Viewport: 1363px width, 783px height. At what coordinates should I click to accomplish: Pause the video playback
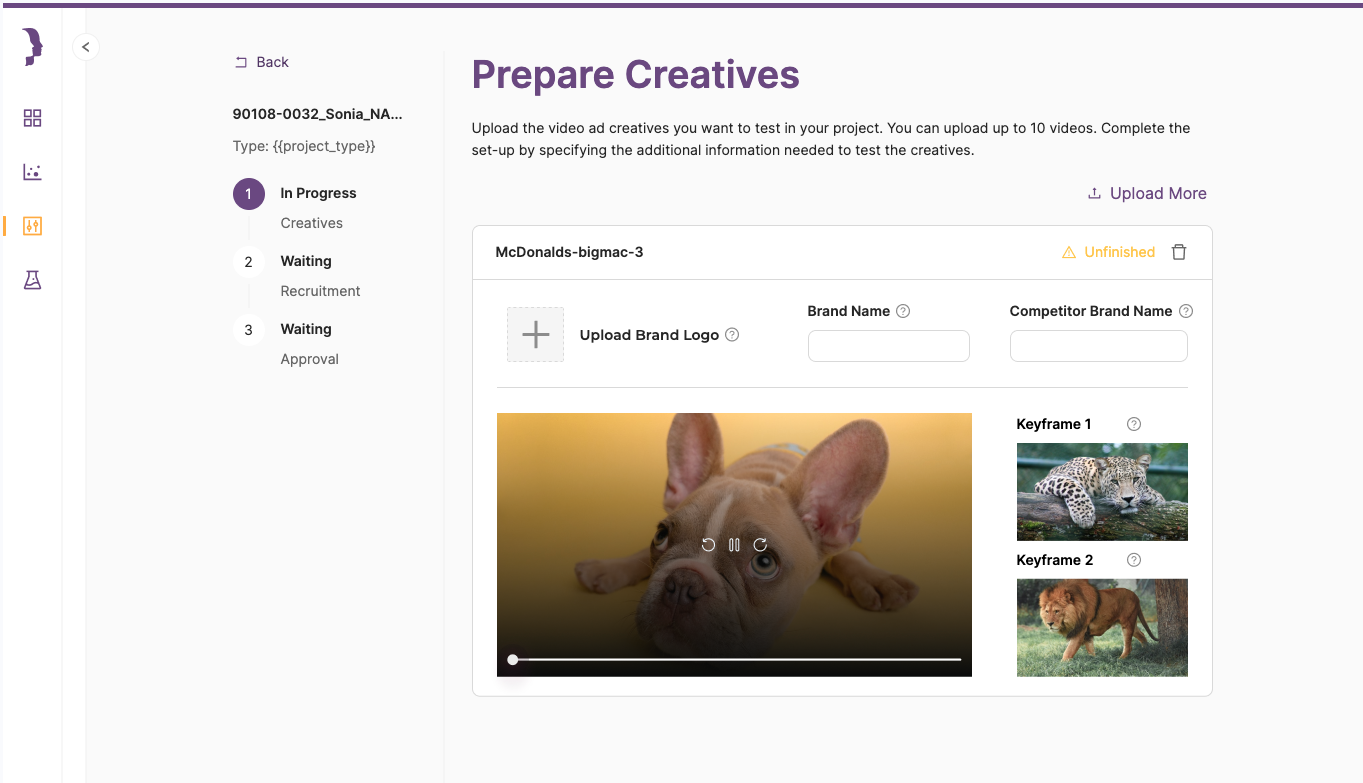tap(734, 545)
